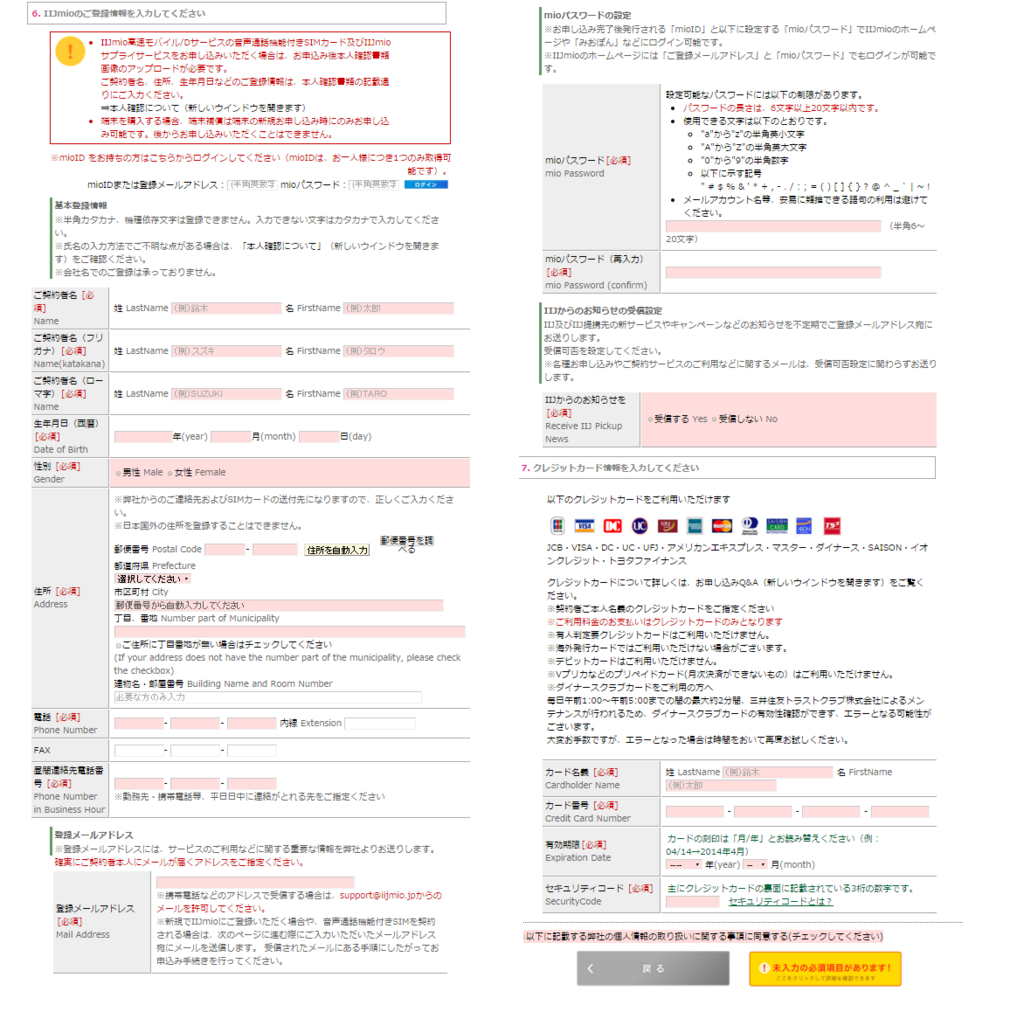Click the AEON card icon

(x=804, y=525)
